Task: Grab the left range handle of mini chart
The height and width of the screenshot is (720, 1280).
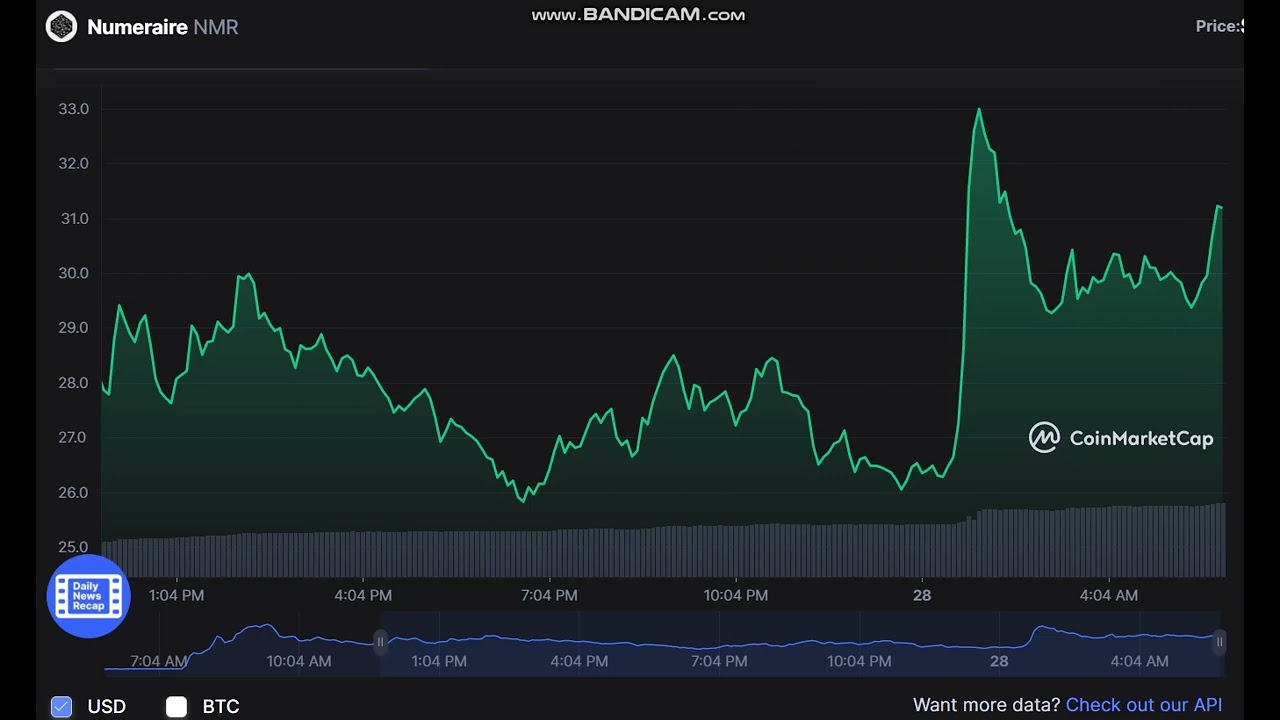Action: 380,641
